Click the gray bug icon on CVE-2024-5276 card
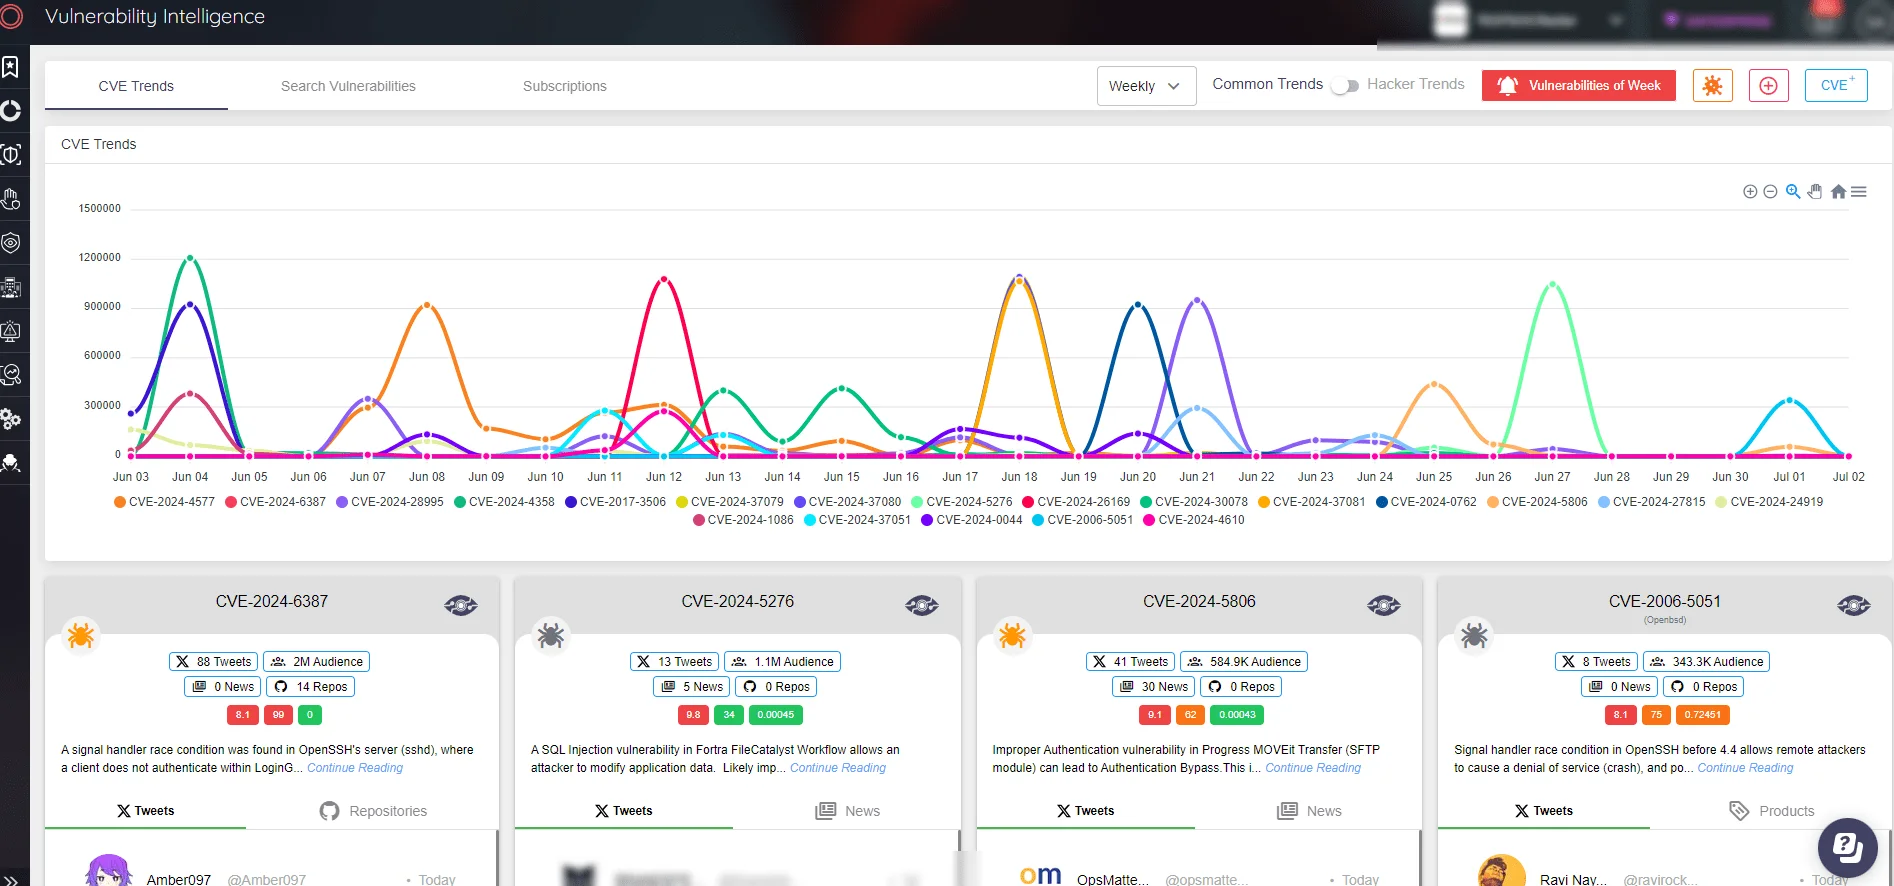1894x886 pixels. pos(551,635)
